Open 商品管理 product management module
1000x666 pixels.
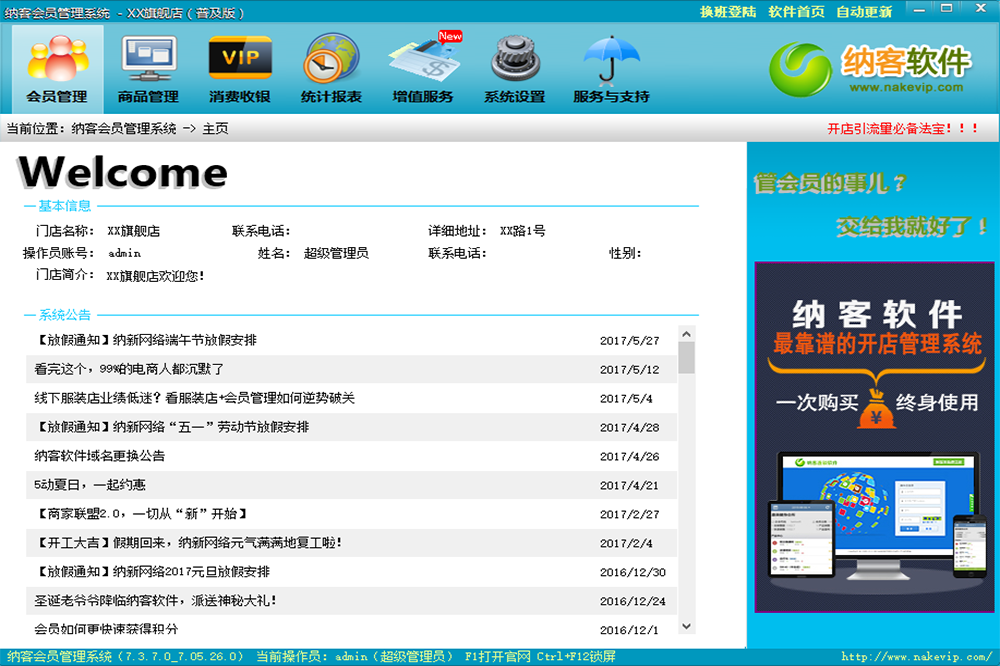[x=149, y=69]
